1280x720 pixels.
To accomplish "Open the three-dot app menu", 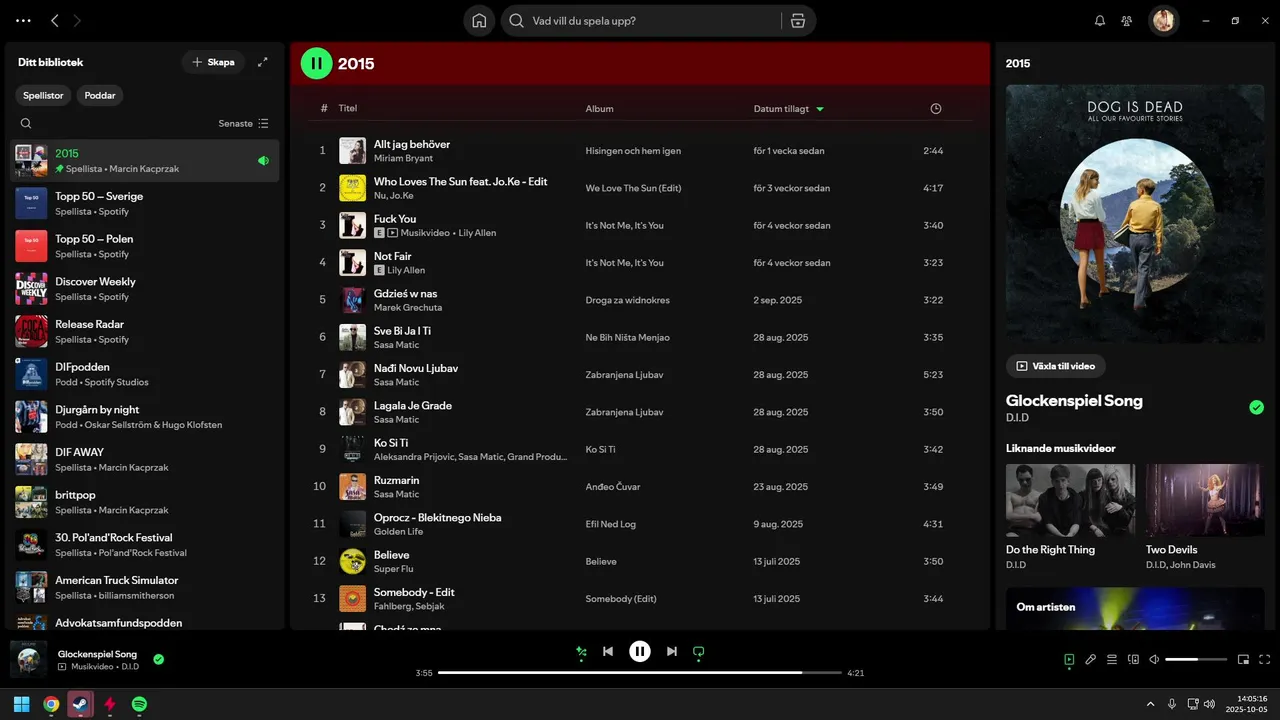I will click(24, 20).
